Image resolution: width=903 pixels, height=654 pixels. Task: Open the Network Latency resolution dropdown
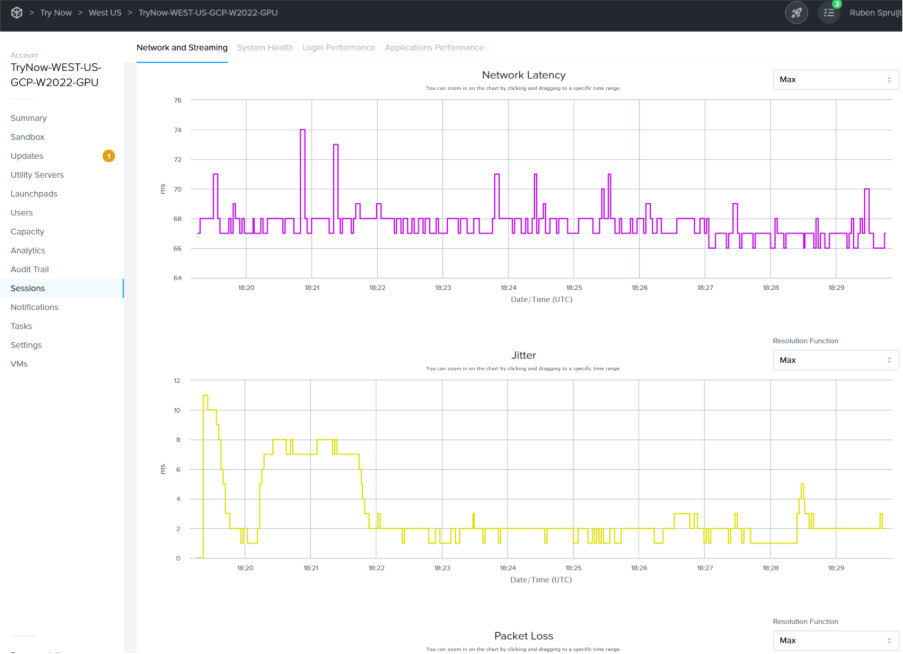[x=835, y=80]
